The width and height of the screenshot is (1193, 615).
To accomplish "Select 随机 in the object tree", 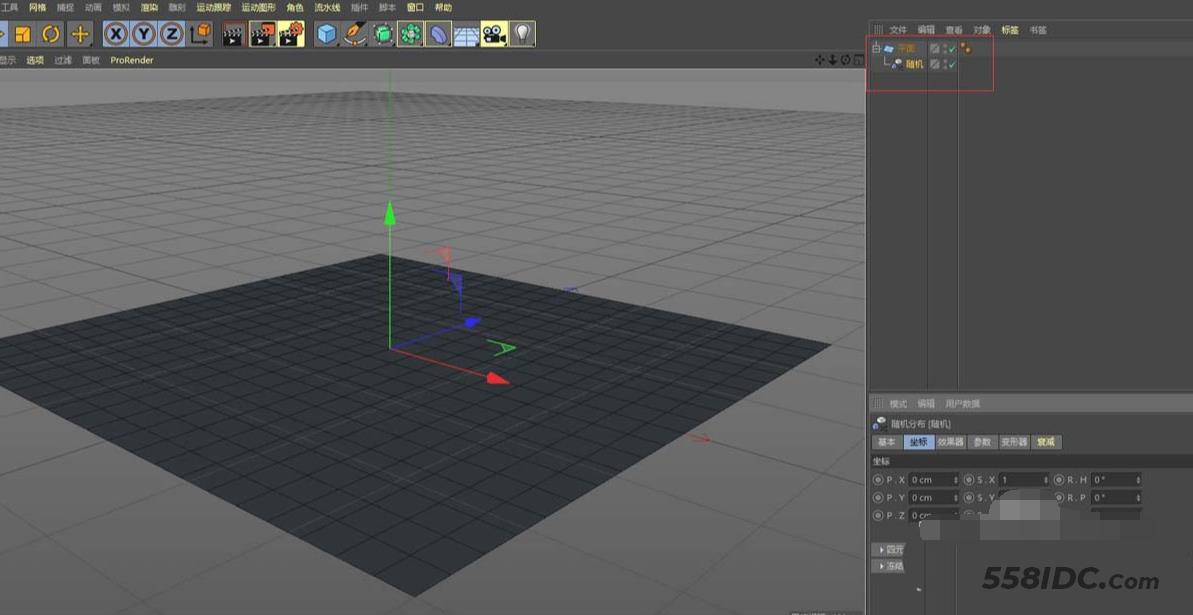I will coord(915,65).
